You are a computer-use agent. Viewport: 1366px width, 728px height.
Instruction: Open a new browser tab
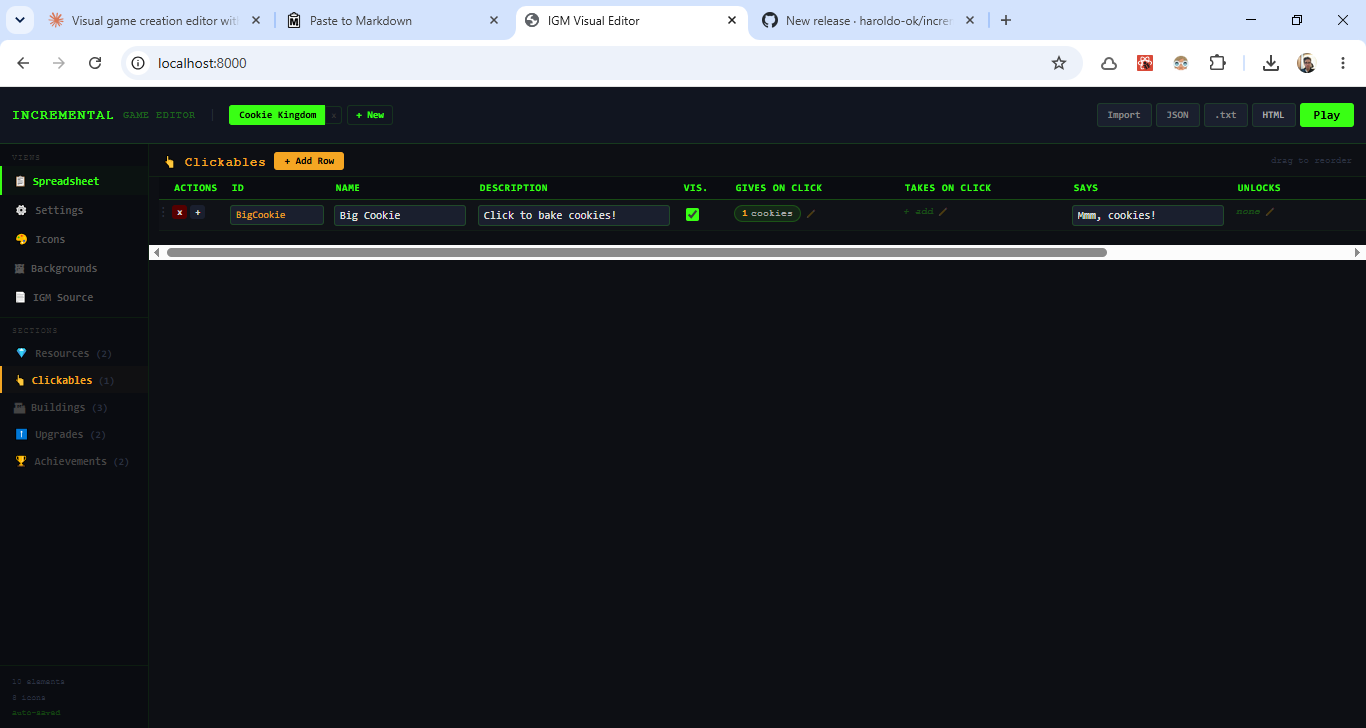[1006, 20]
